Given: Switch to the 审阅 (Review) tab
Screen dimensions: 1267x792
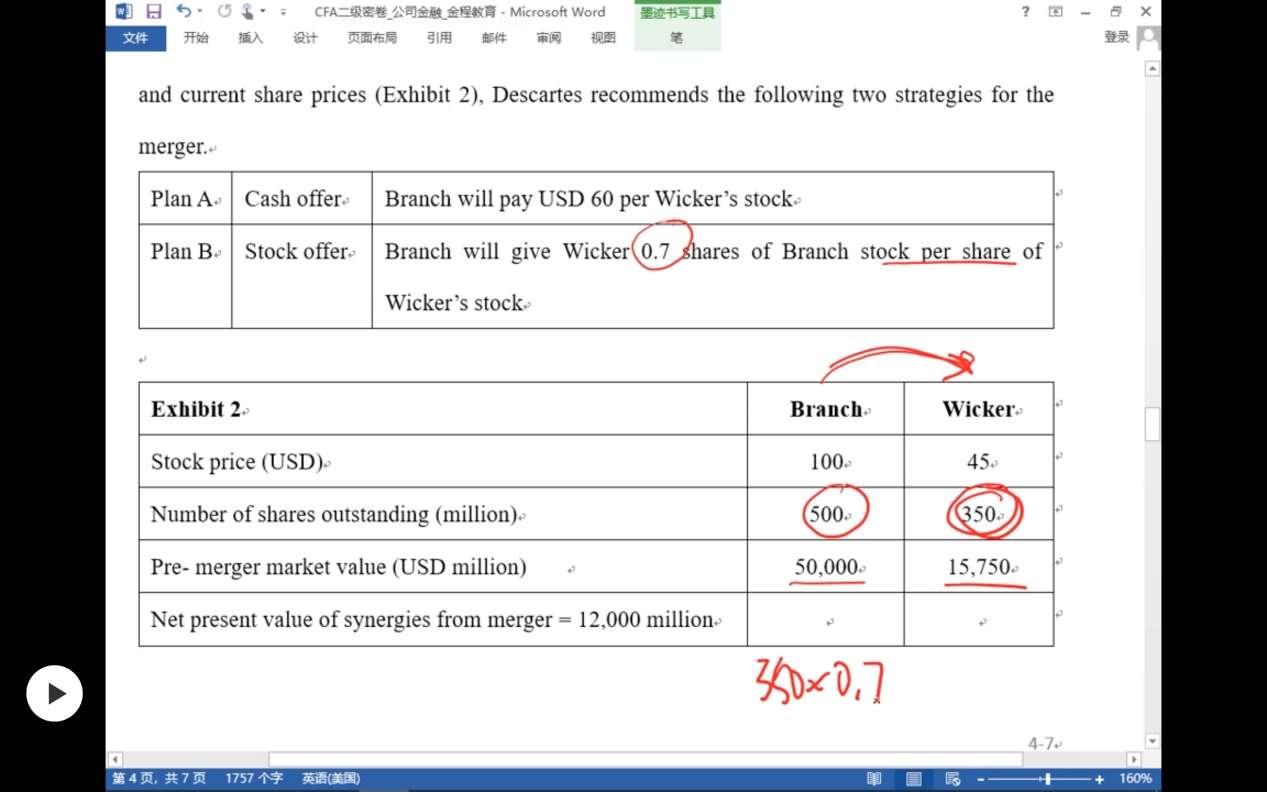Looking at the screenshot, I should pyautogui.click(x=548, y=38).
